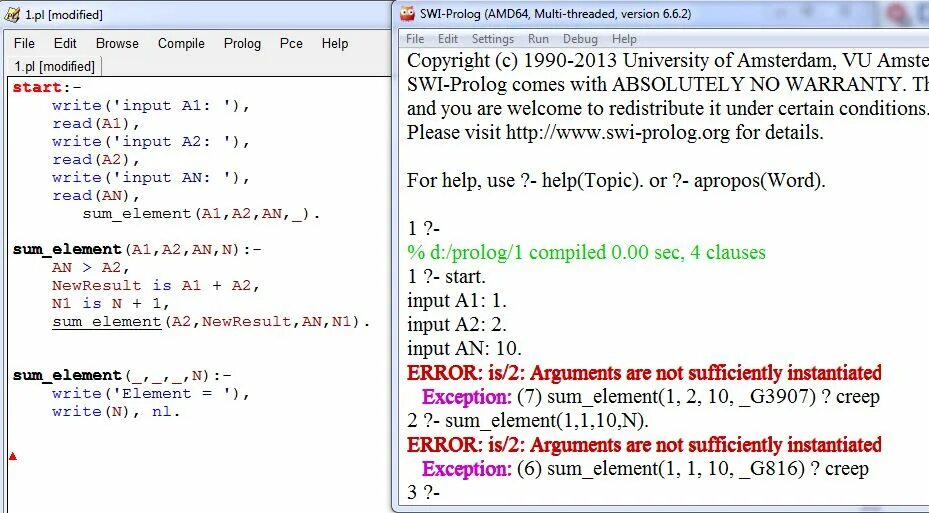Viewport: 929px width, 513px height.
Task: Click 'input A1: 1.' console line
Action: (457, 300)
